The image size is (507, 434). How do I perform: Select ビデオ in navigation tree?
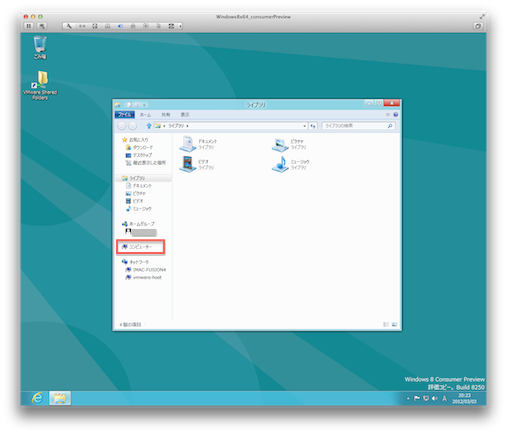coord(134,201)
